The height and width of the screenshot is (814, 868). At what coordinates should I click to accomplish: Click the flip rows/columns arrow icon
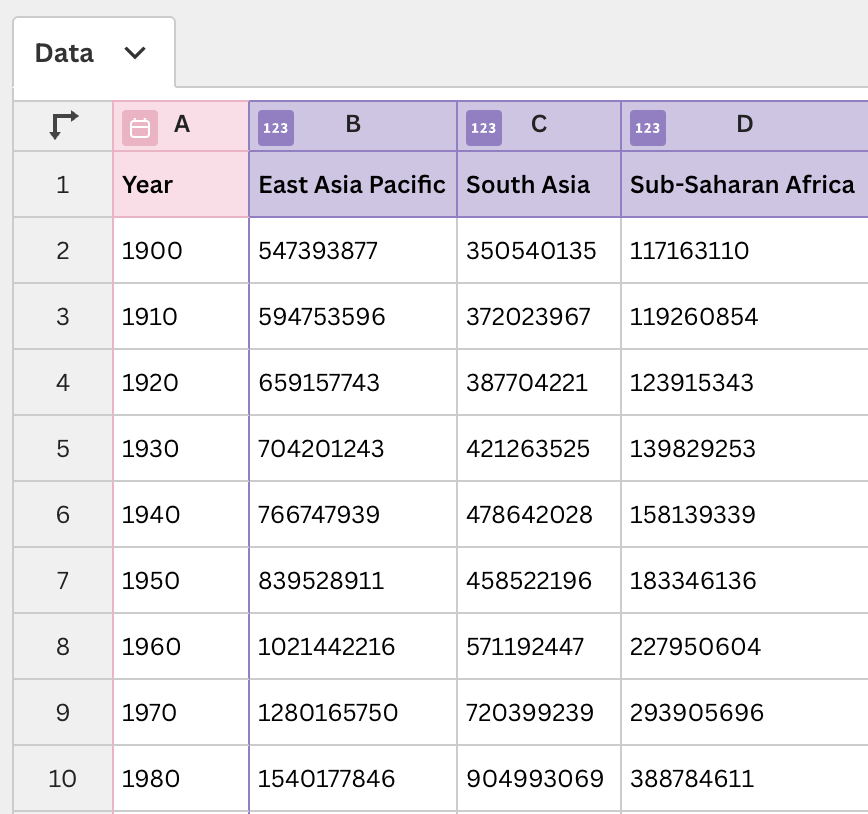pos(61,125)
